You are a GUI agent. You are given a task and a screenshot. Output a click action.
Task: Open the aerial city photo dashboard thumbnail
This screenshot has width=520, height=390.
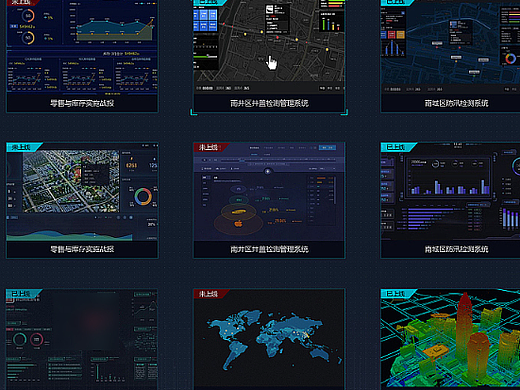[x=82, y=192]
